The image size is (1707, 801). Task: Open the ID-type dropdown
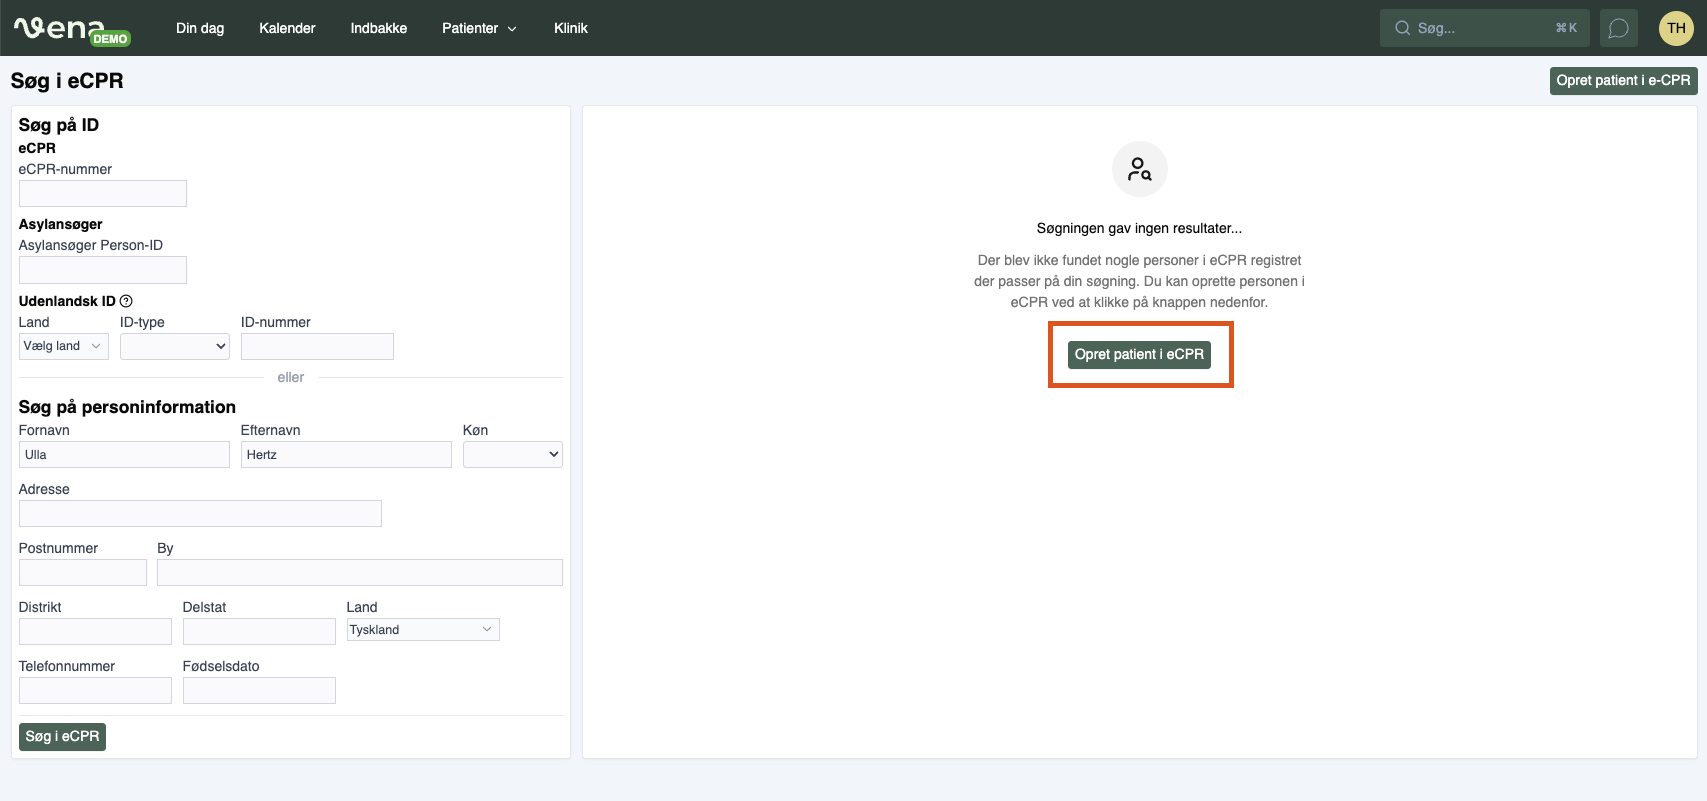point(174,346)
